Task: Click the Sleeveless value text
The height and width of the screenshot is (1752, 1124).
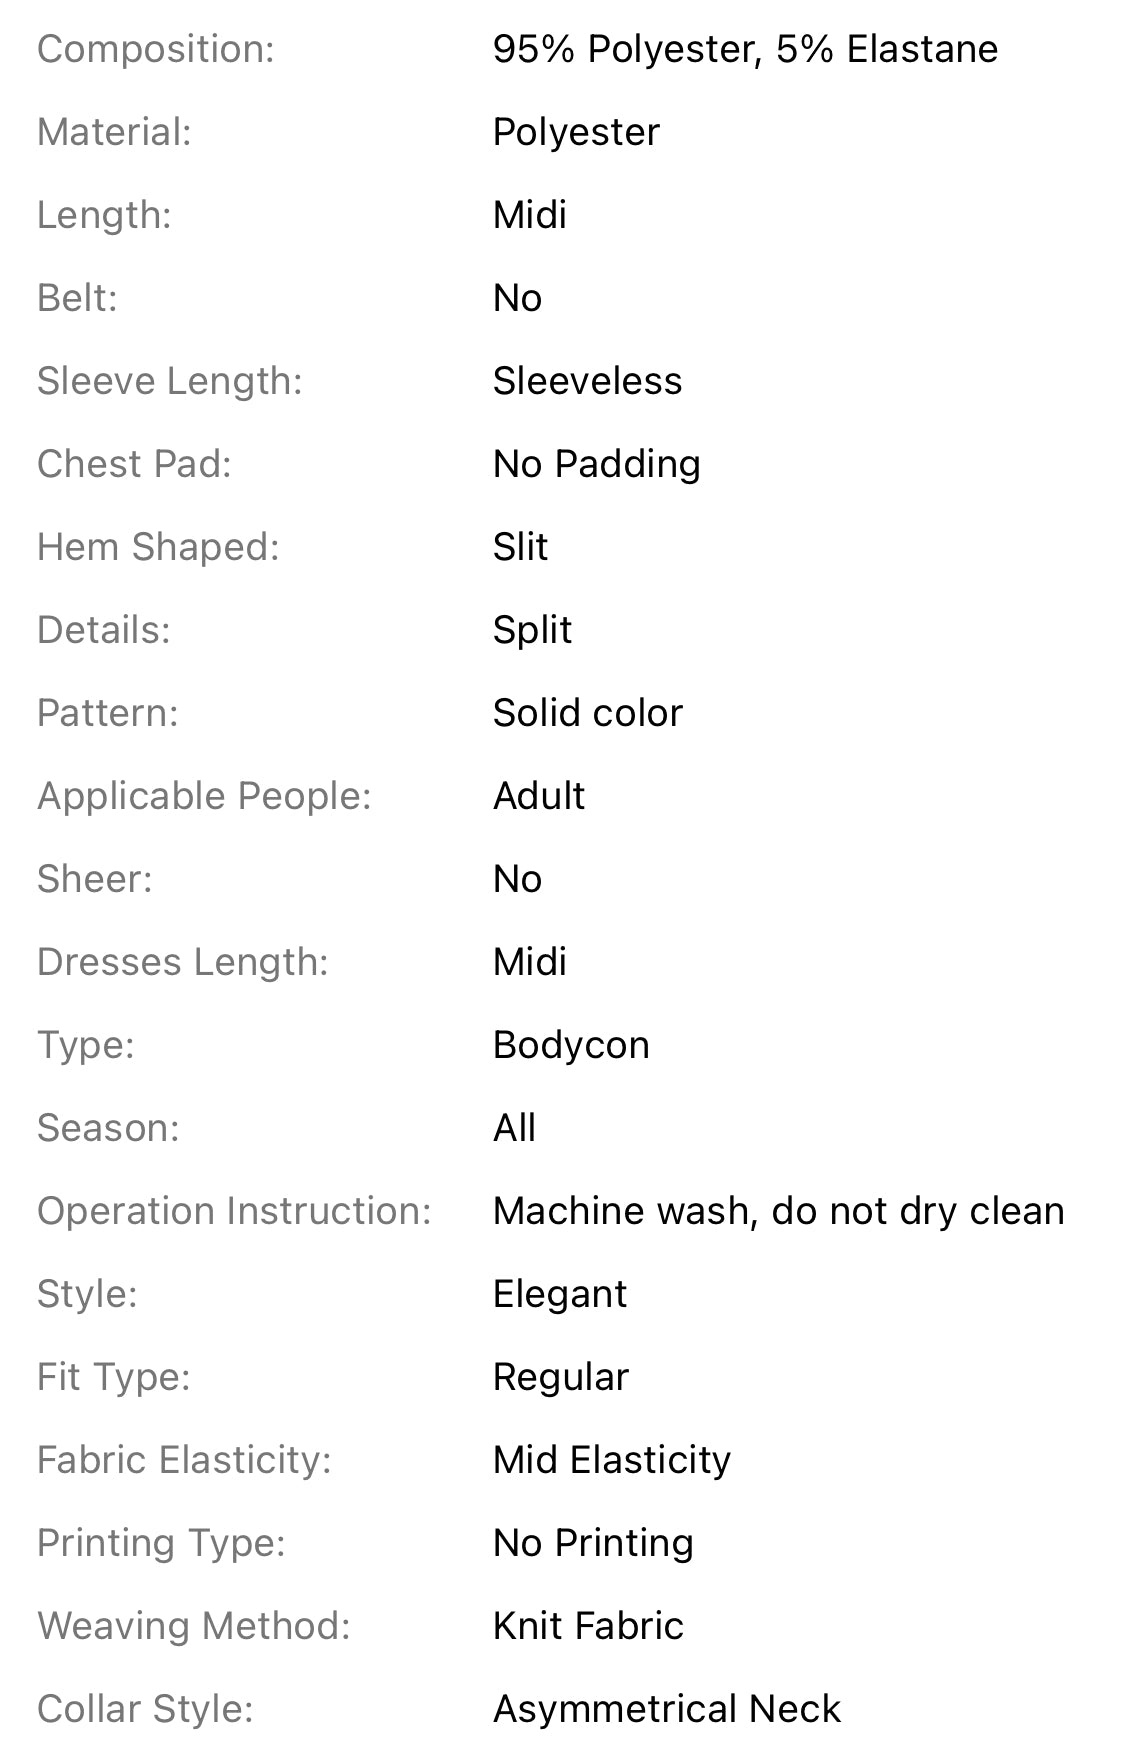Action: coord(587,381)
